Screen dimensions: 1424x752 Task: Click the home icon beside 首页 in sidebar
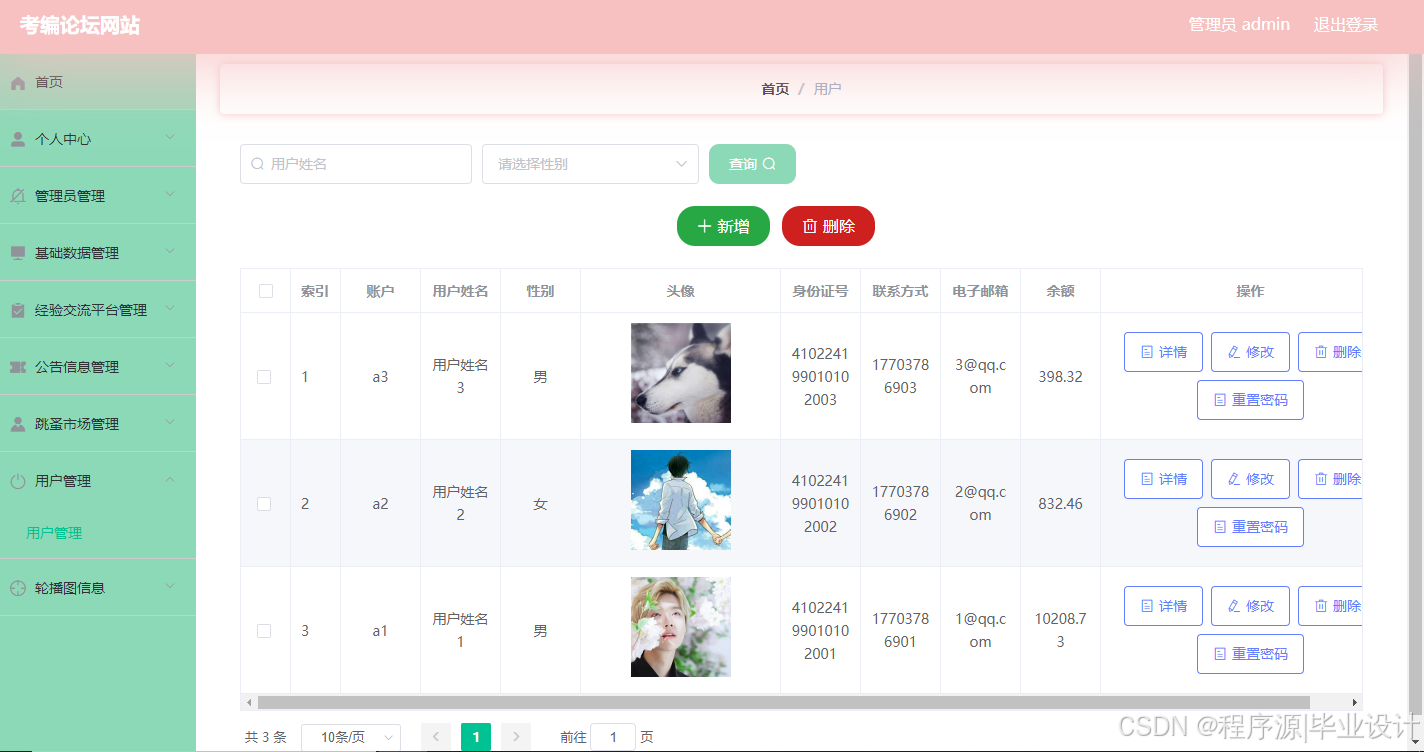[18, 83]
